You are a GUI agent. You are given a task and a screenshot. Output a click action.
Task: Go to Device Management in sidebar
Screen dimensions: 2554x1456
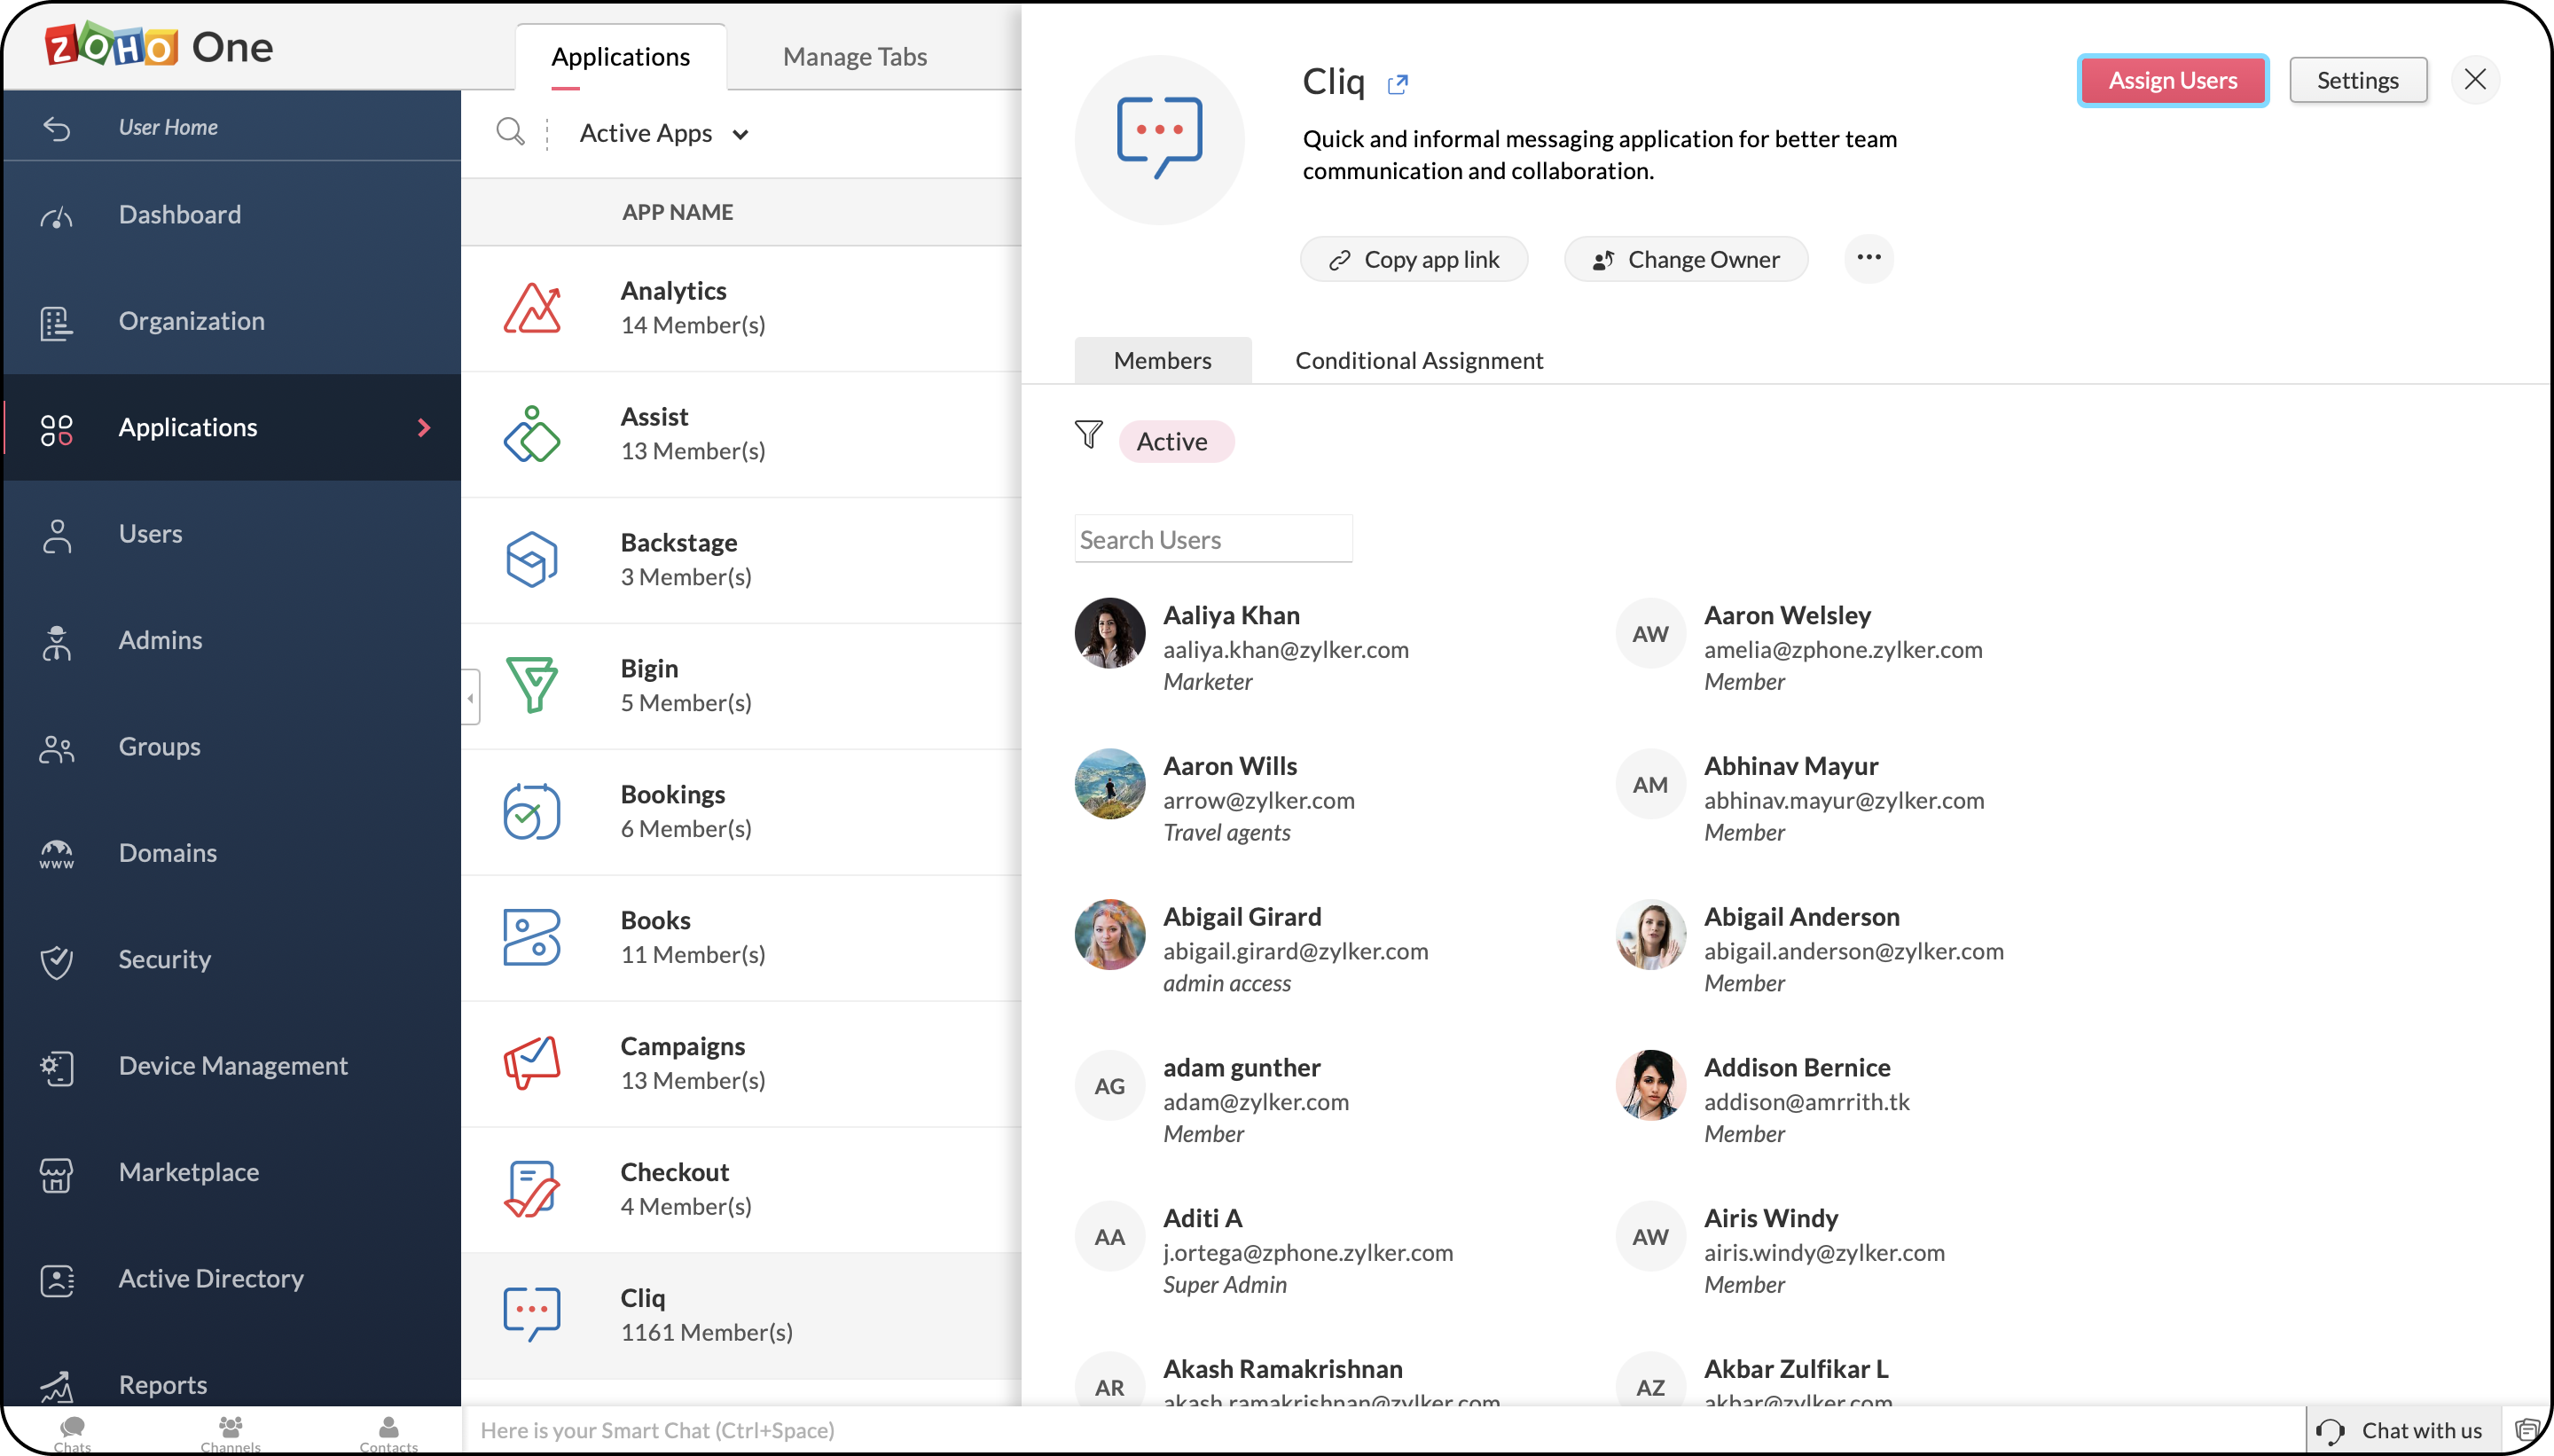(232, 1065)
